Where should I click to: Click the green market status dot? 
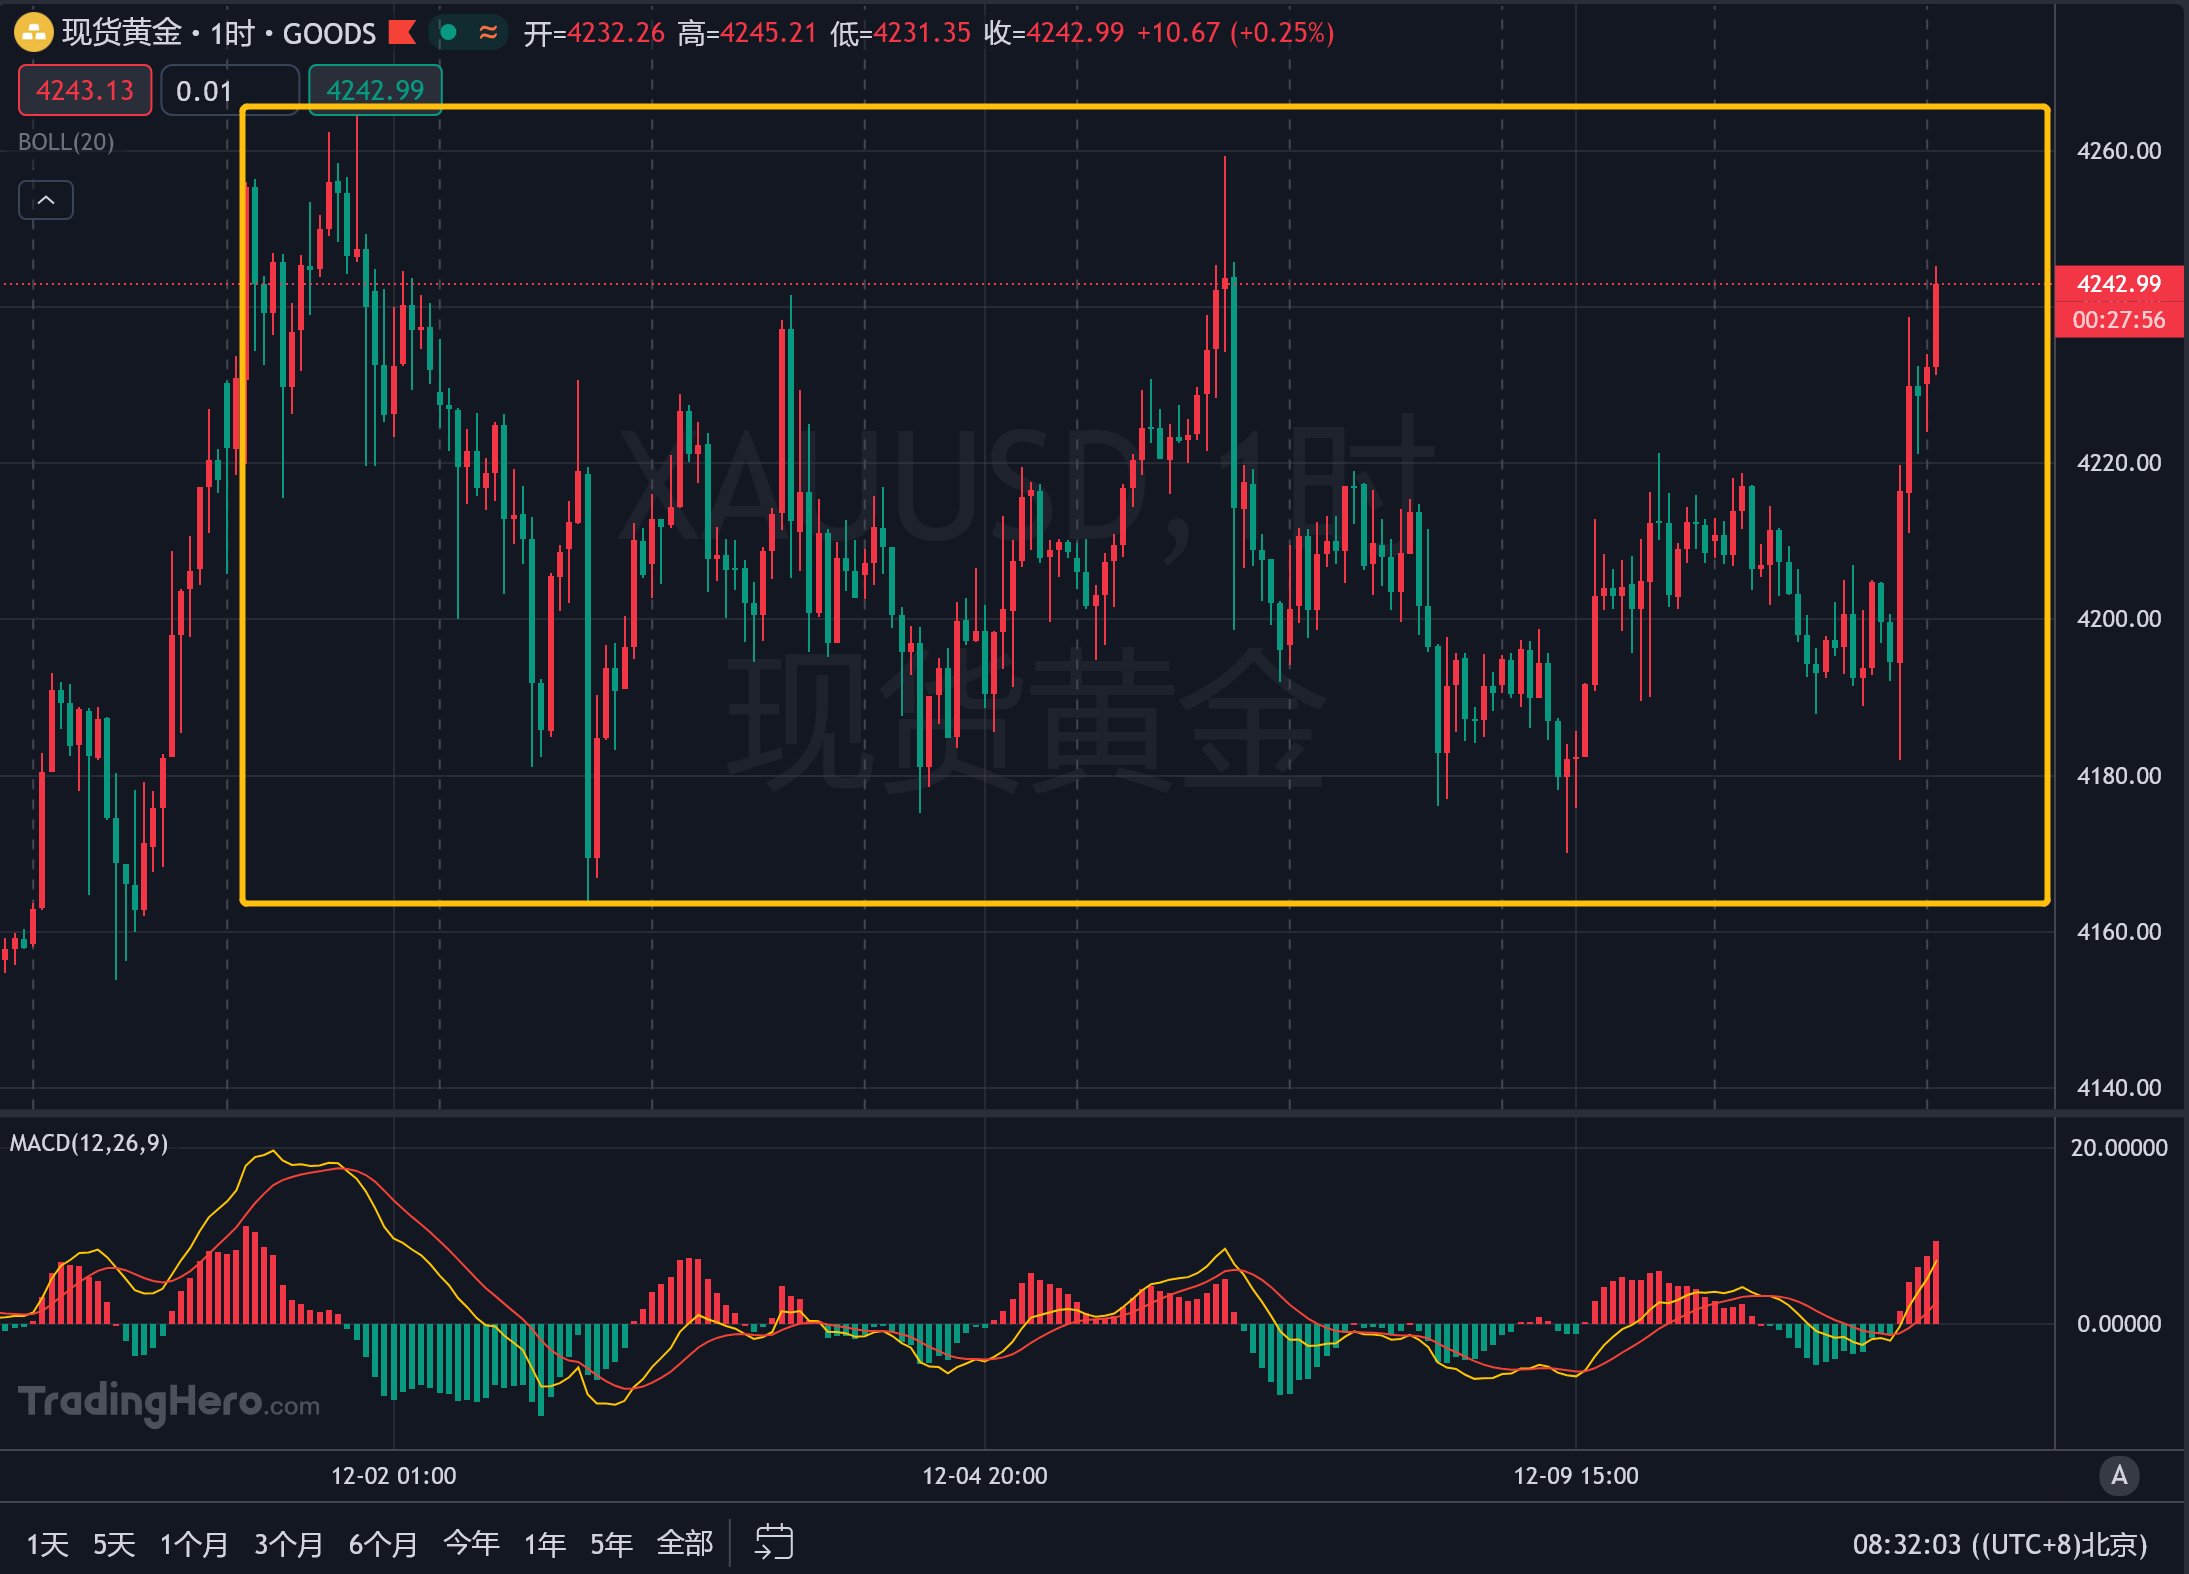coord(449,33)
